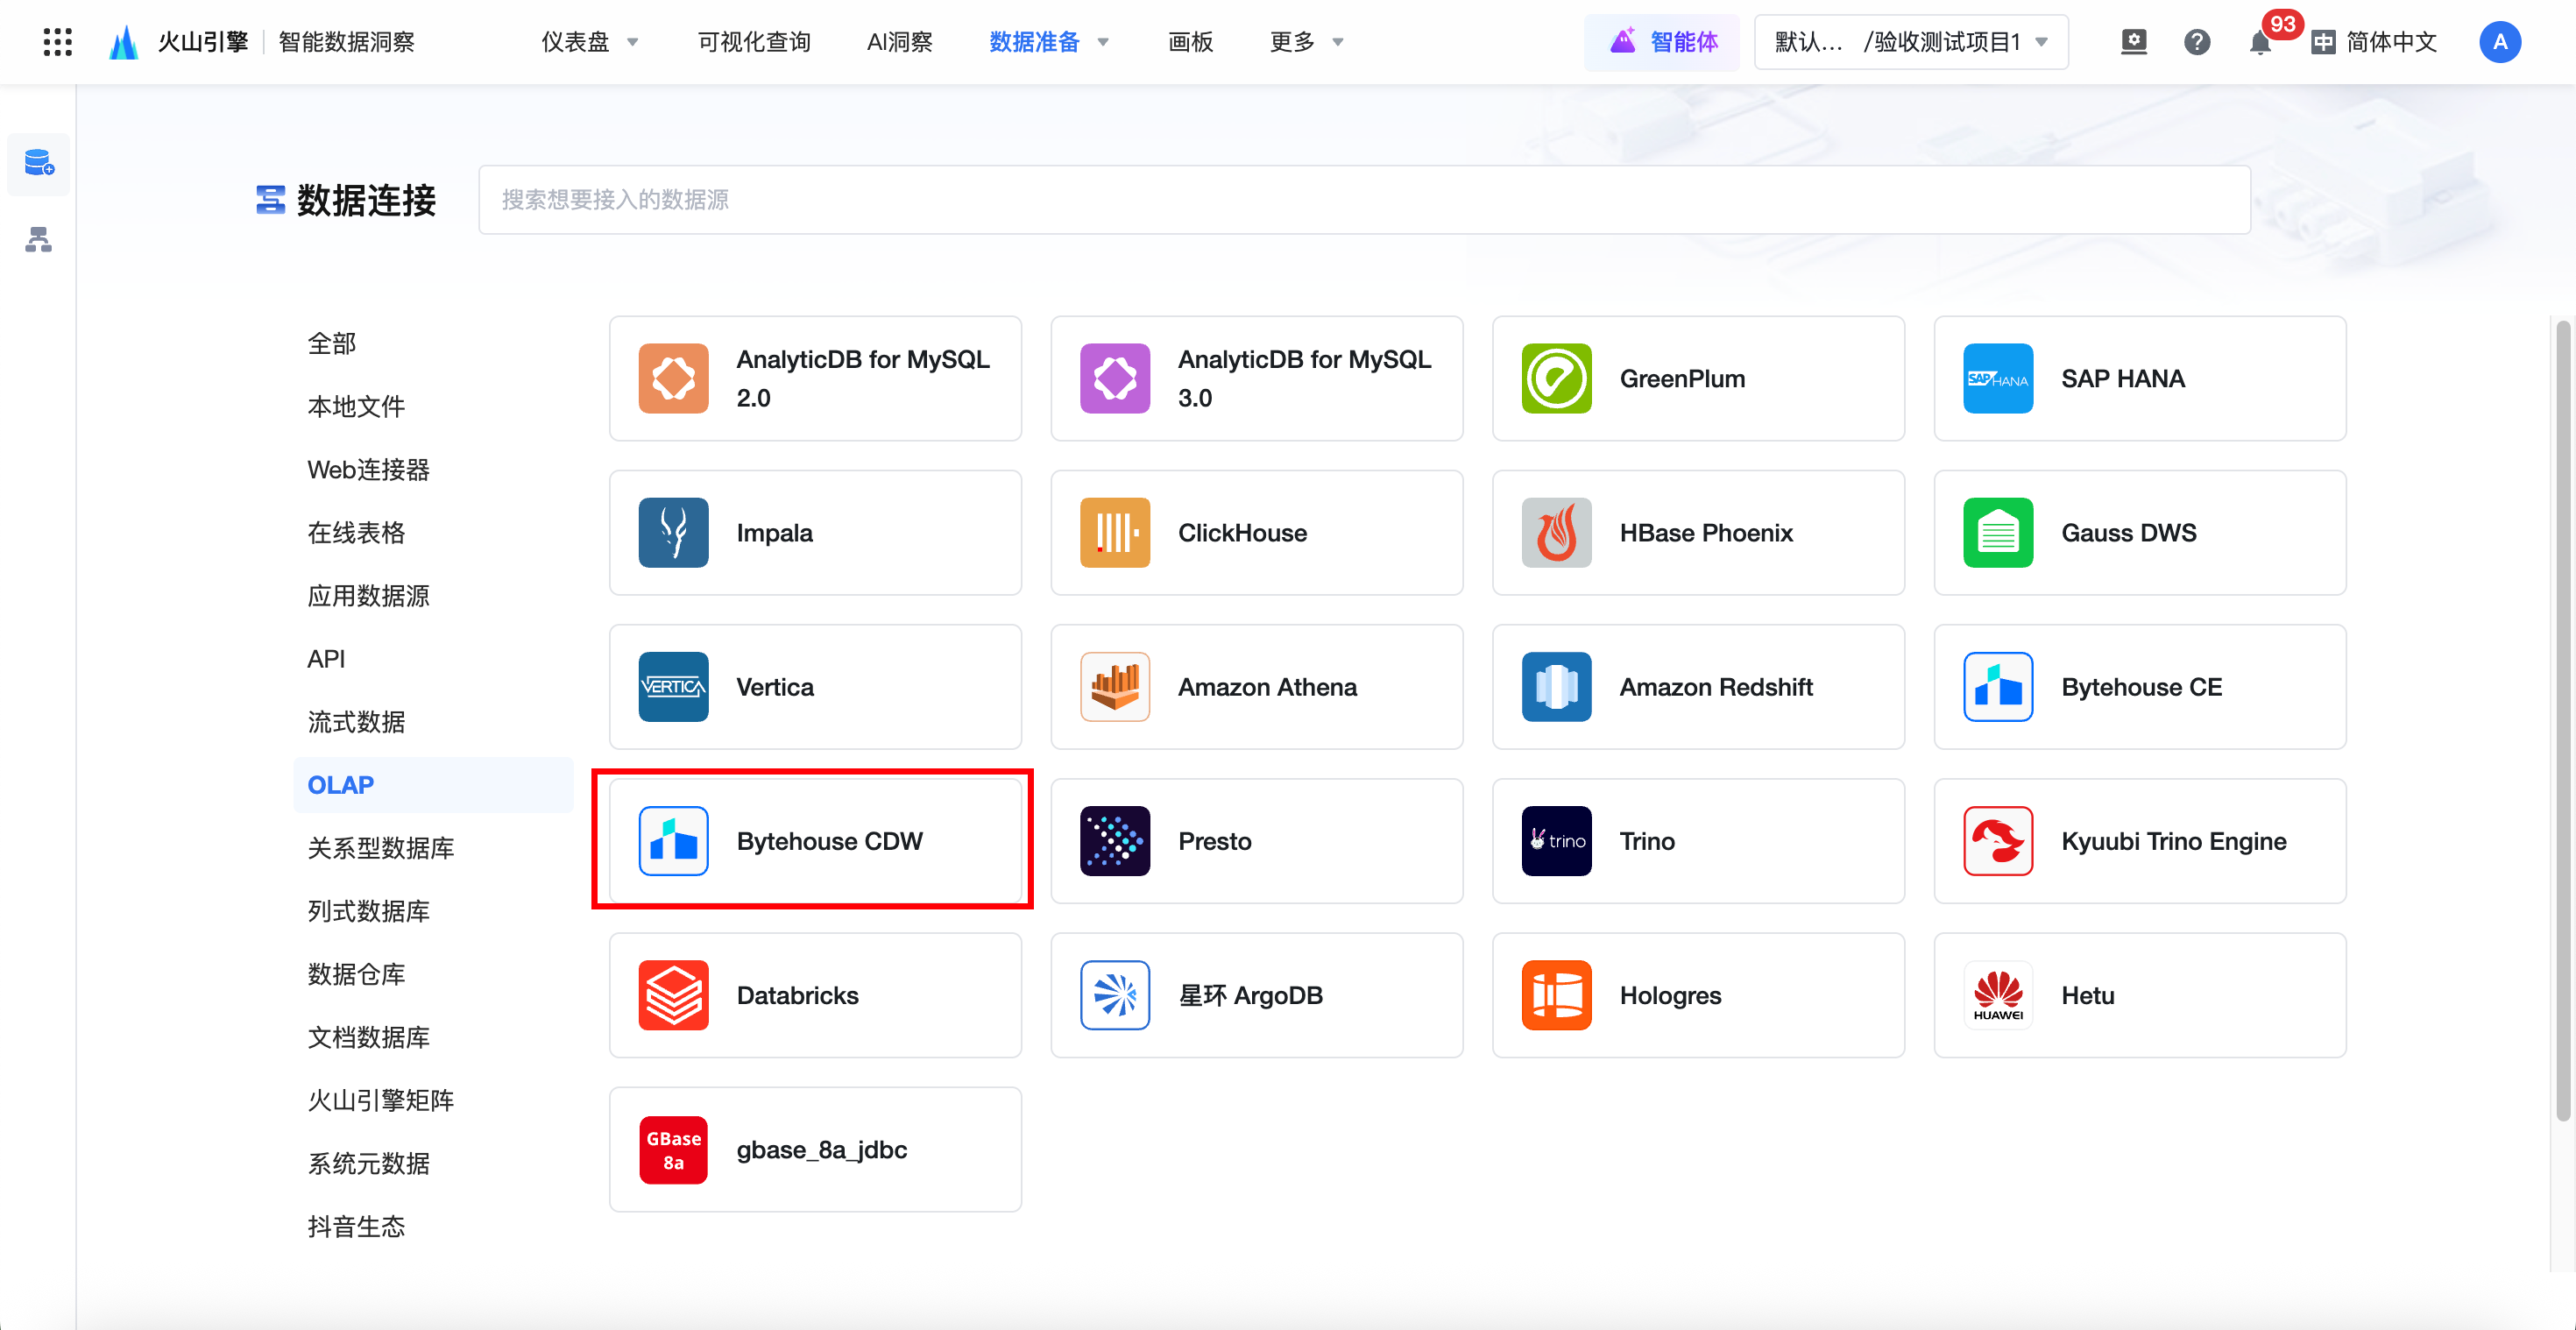Expand the 数据准备 dropdown
The image size is (2576, 1330).
tap(1048, 42)
